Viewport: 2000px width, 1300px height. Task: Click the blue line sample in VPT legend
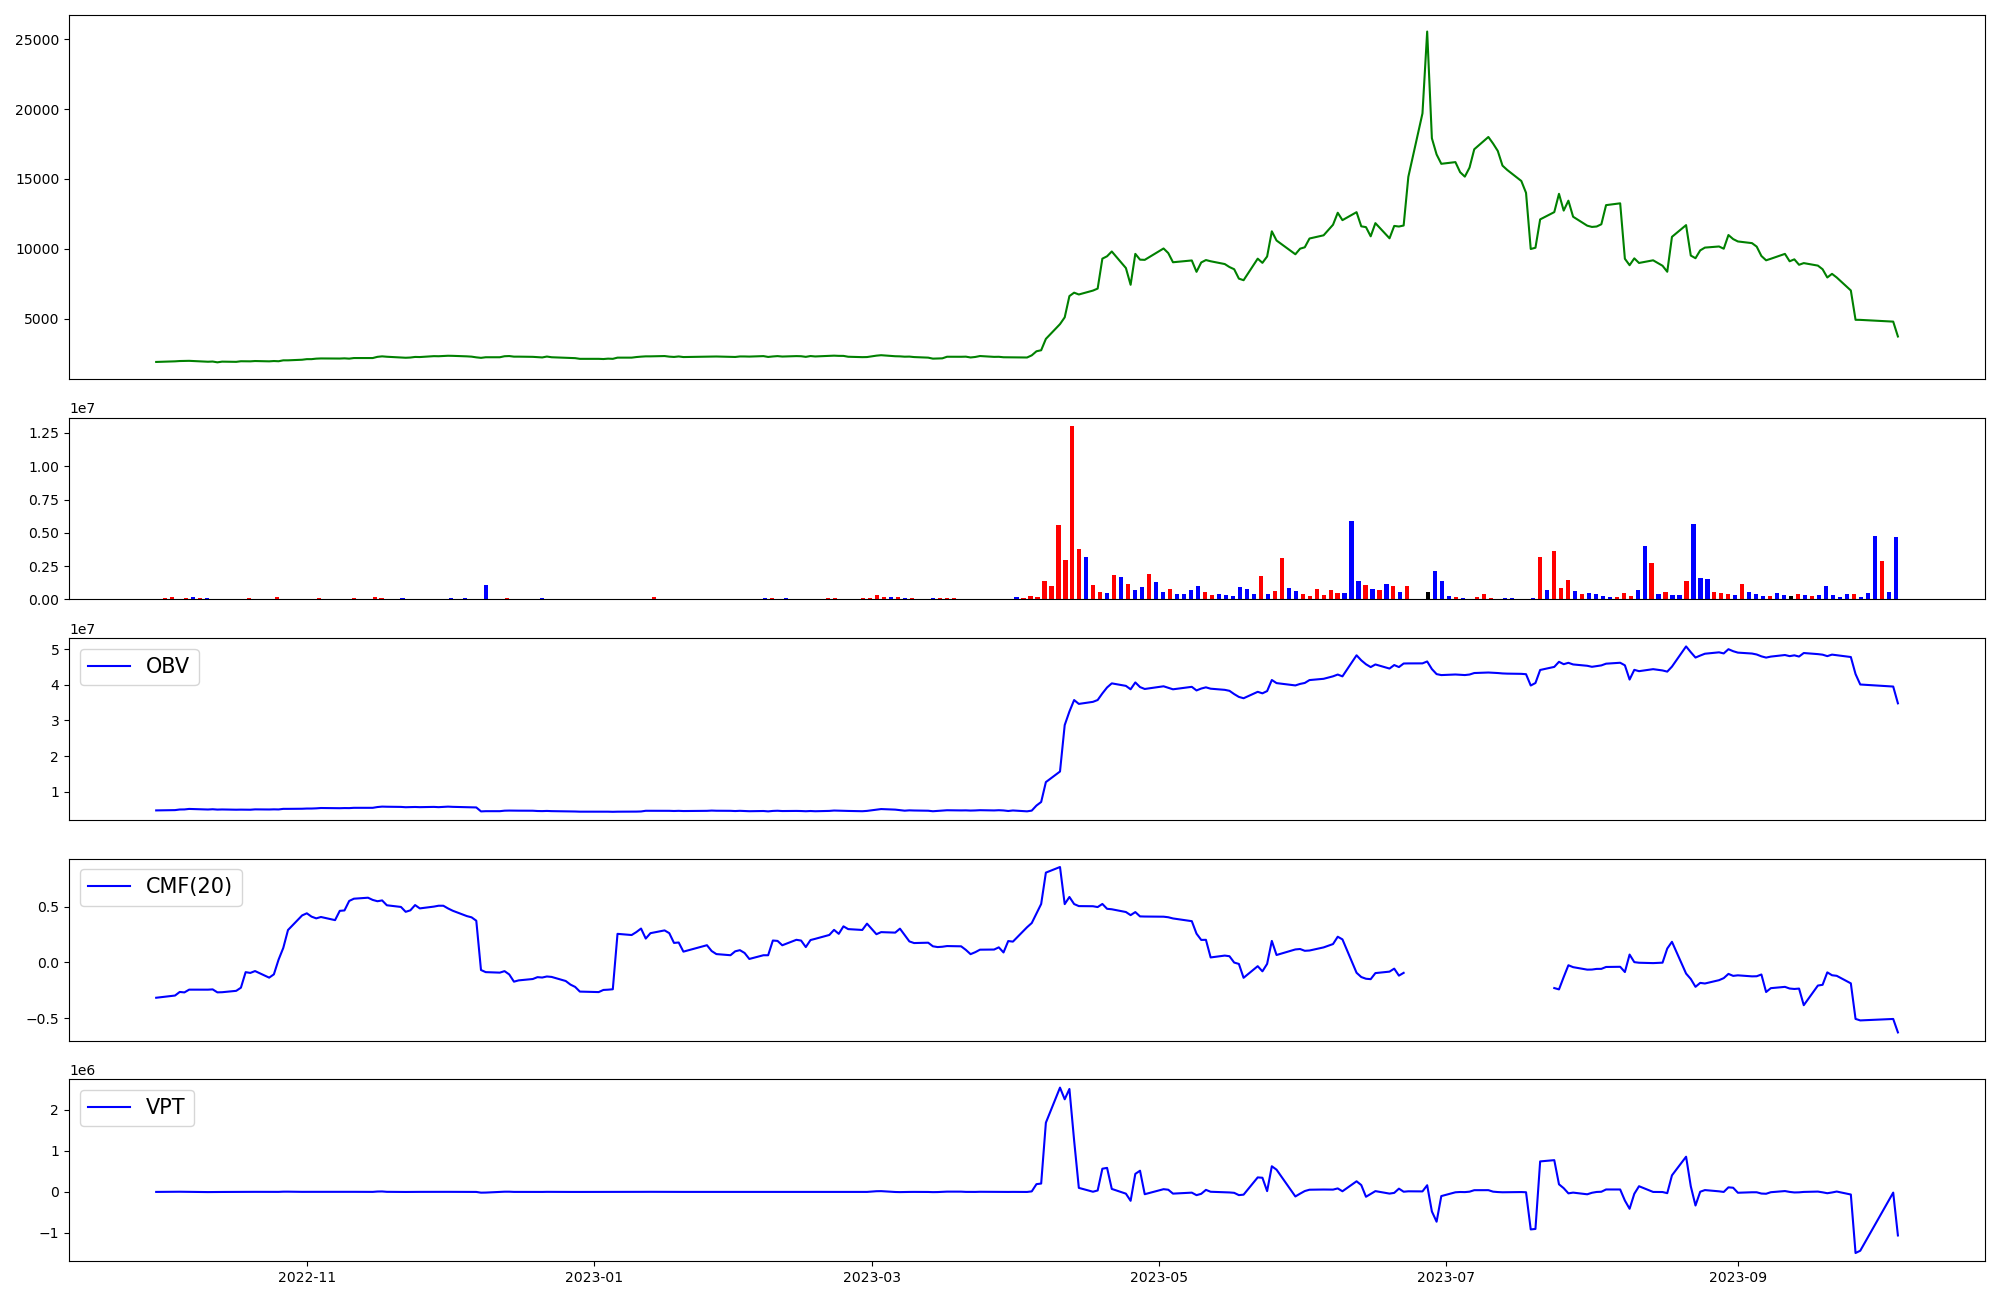click(110, 1107)
